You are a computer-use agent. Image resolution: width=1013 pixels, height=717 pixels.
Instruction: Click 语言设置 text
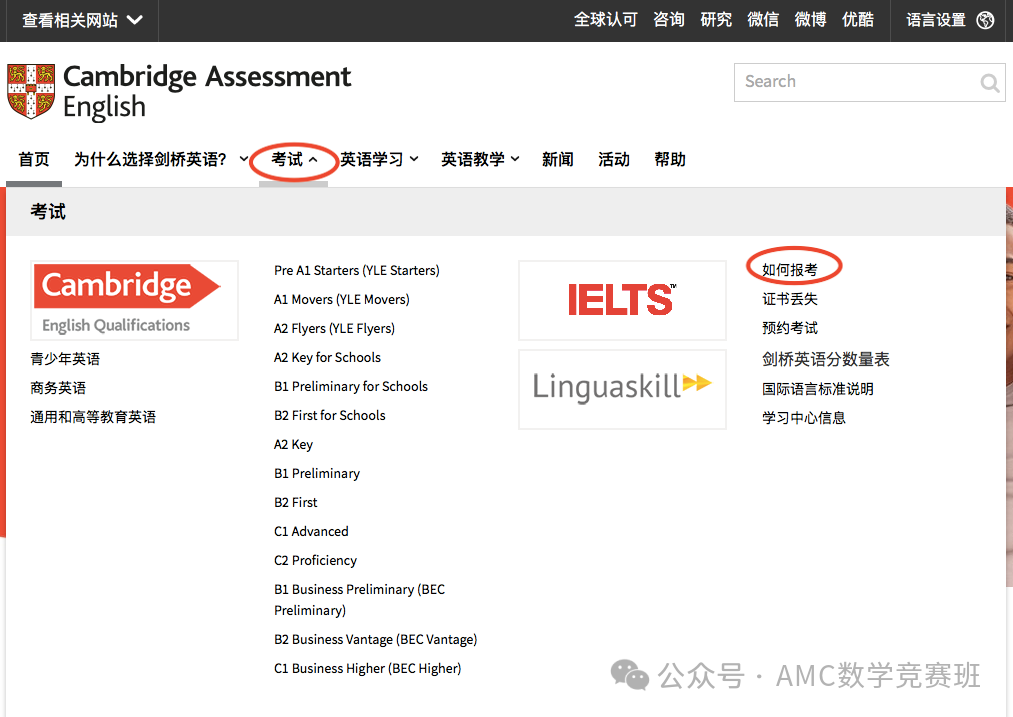pyautogui.click(x=935, y=20)
